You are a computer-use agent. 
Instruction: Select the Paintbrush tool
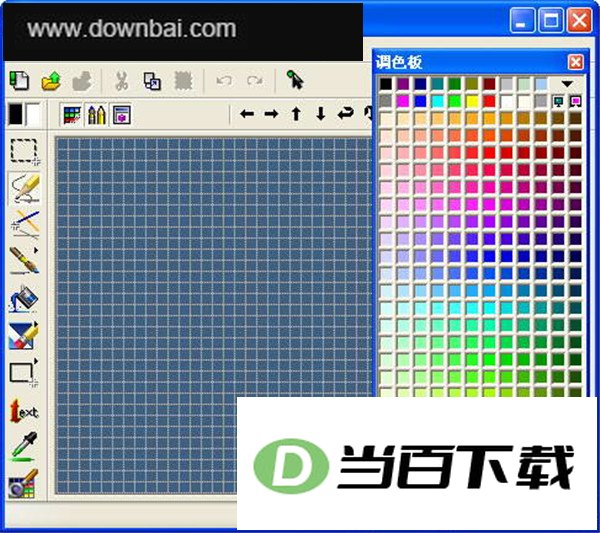[x=24, y=260]
